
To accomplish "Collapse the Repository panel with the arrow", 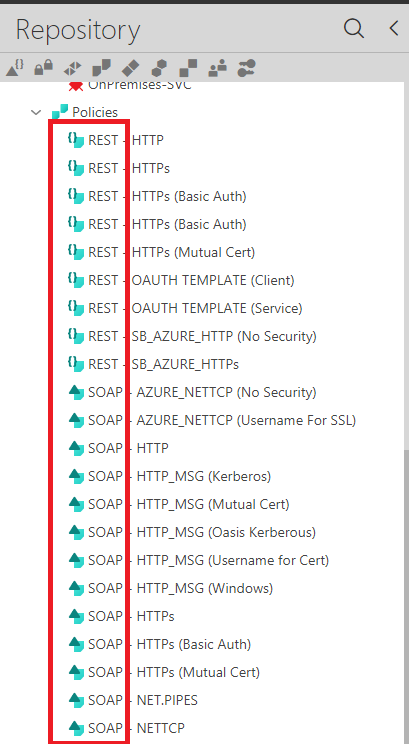I will 393,28.
